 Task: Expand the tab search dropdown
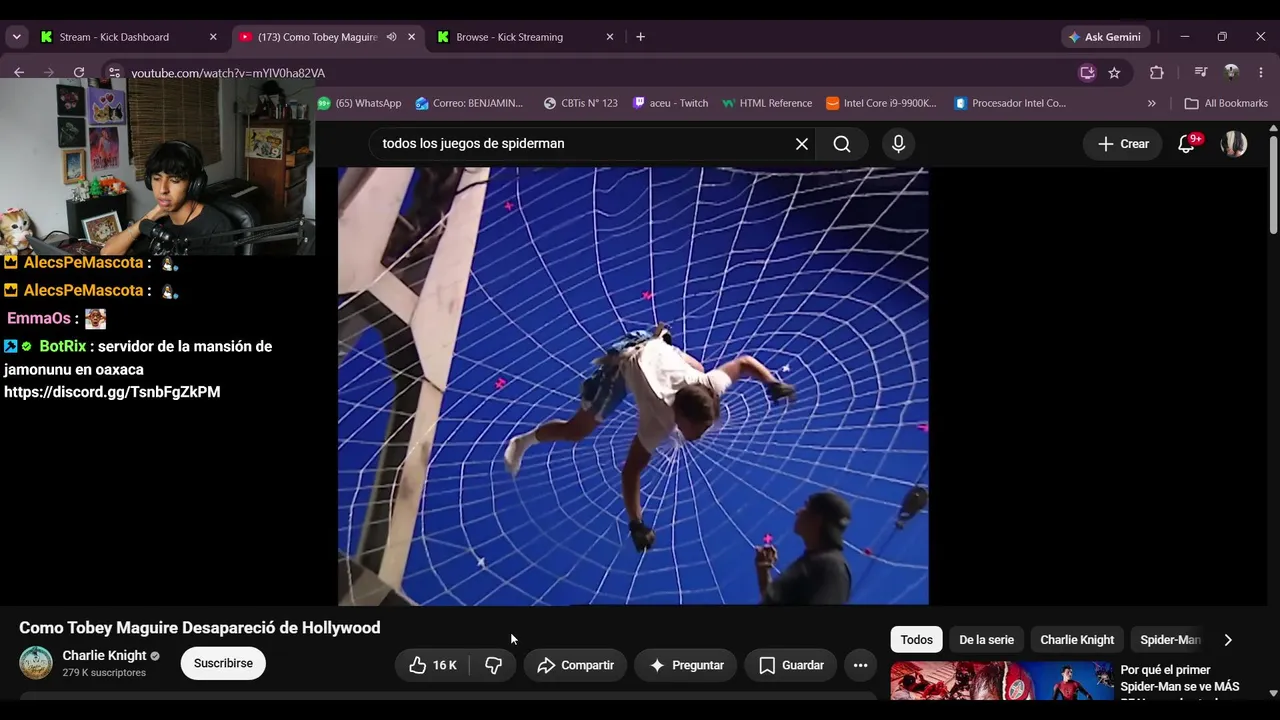[x=16, y=37]
